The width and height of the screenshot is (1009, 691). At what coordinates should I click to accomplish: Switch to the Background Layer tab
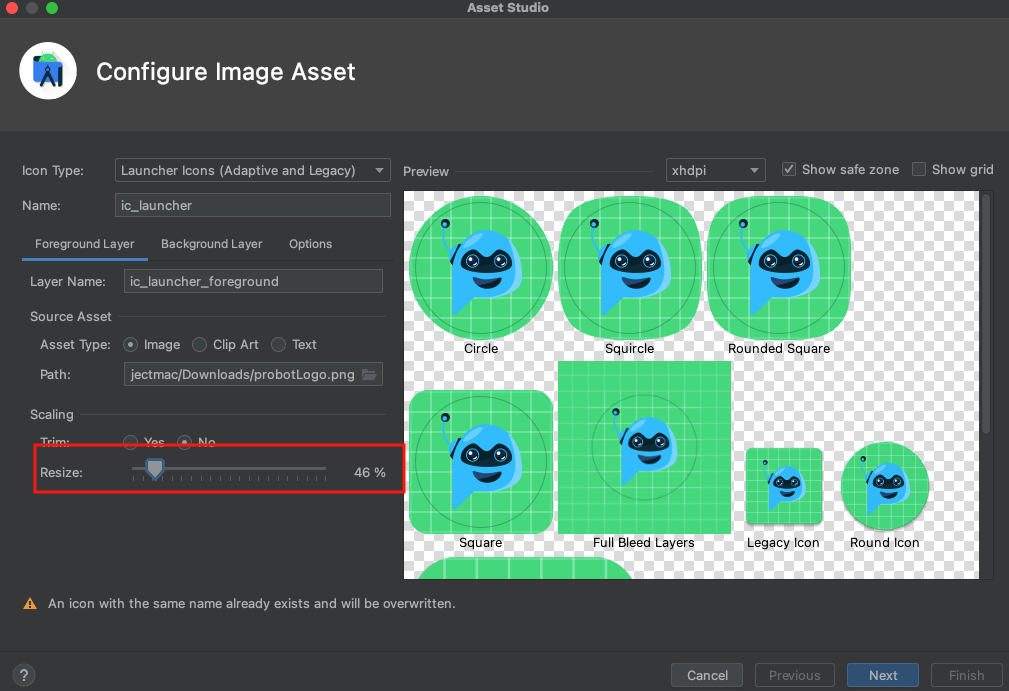pos(211,244)
